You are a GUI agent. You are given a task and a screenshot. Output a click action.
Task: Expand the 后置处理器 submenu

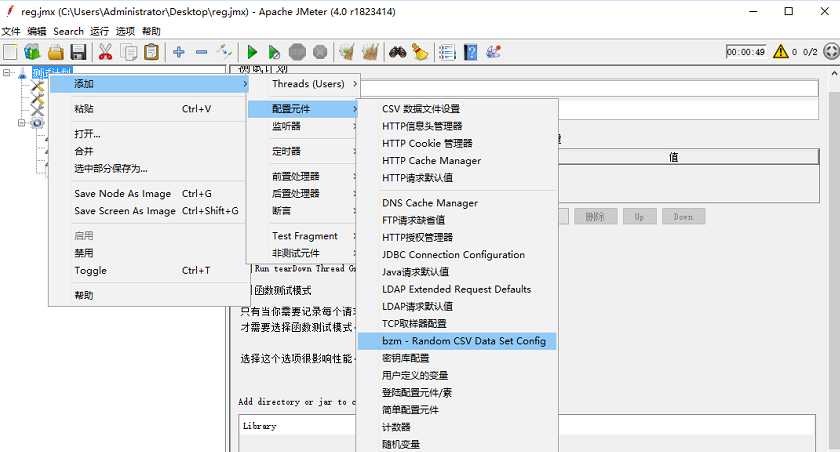pyautogui.click(x=304, y=193)
